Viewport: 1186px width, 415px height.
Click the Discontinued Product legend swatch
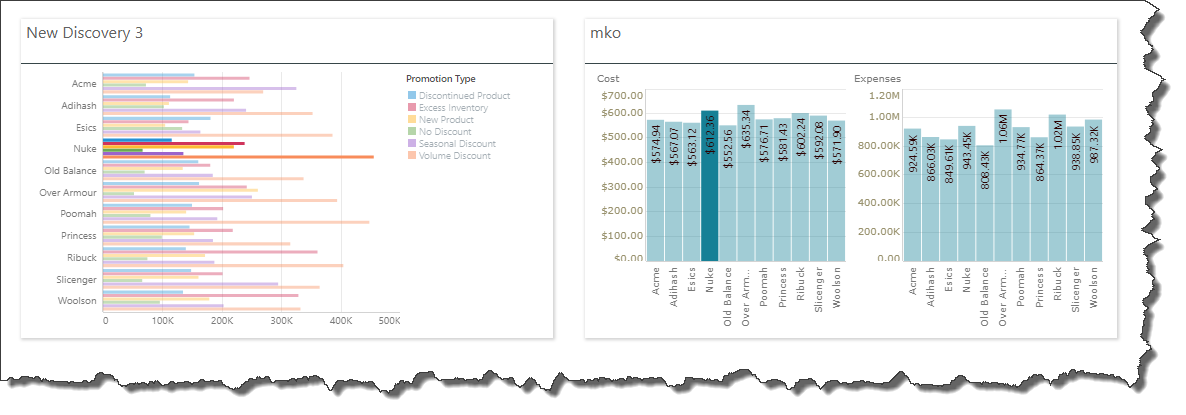(411, 96)
